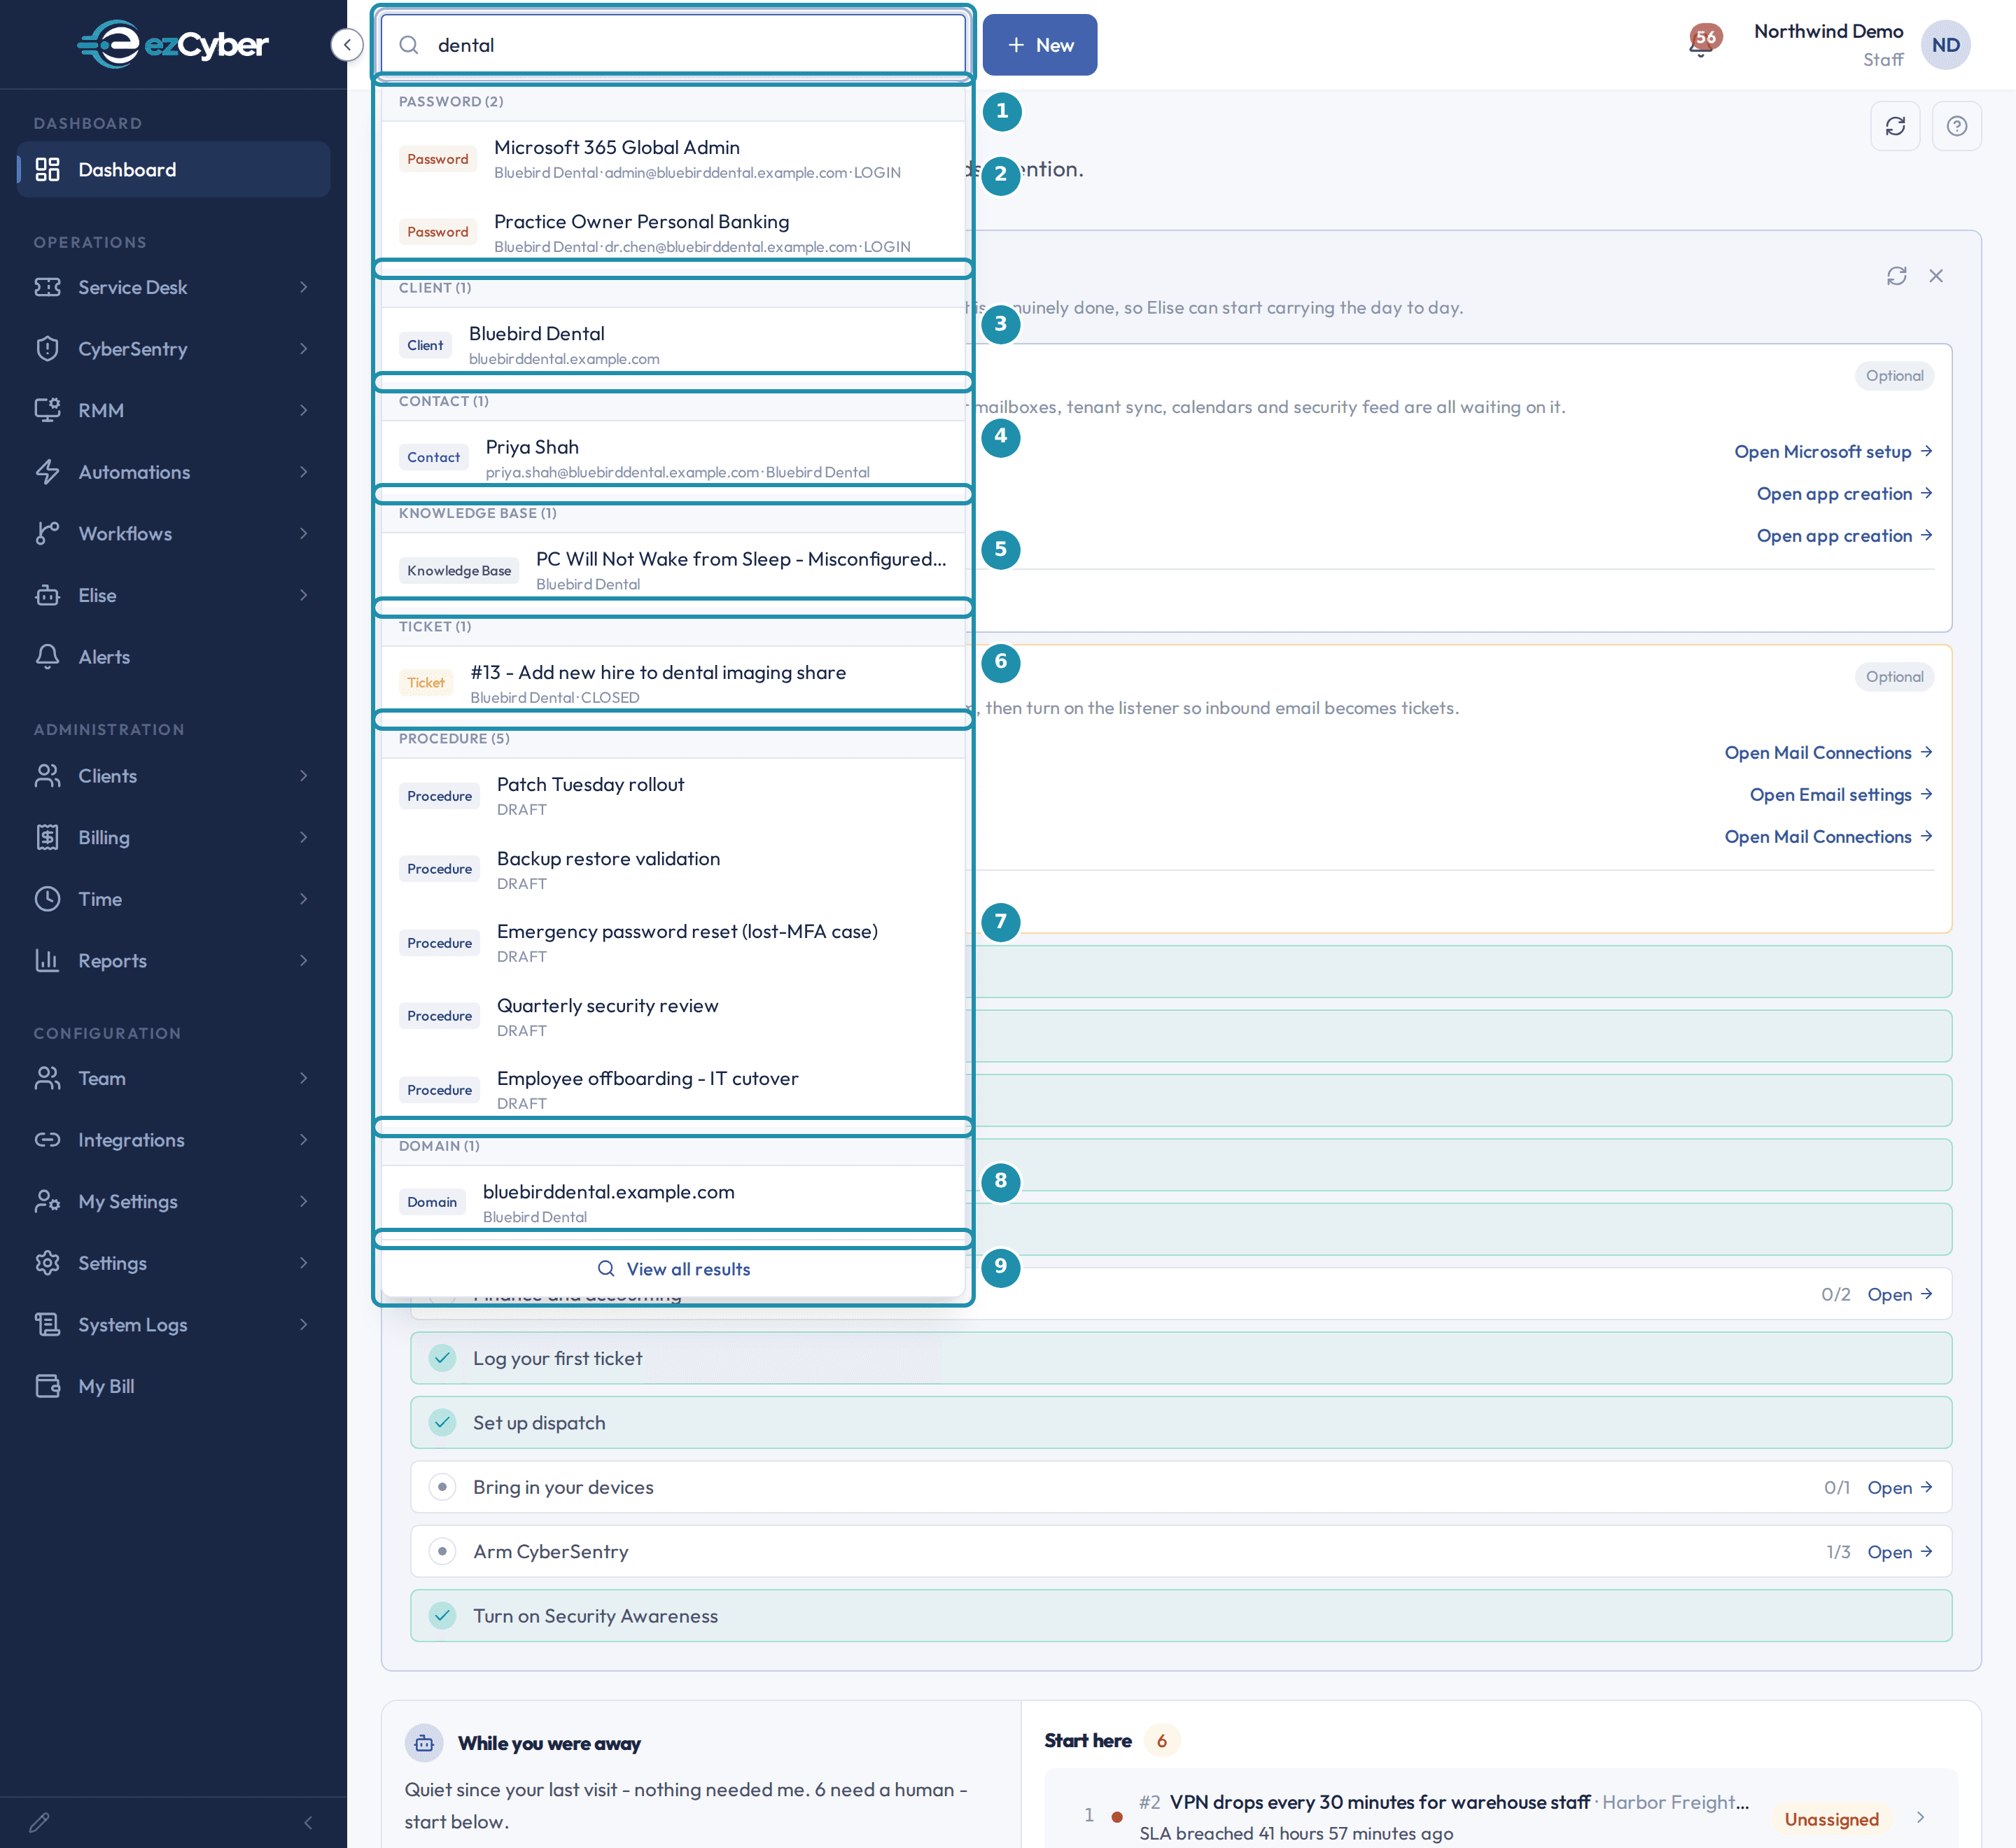Viewport: 2016px width, 1848px height.
Task: Open bluebirddental.example.com domain result
Action: click(x=673, y=1203)
